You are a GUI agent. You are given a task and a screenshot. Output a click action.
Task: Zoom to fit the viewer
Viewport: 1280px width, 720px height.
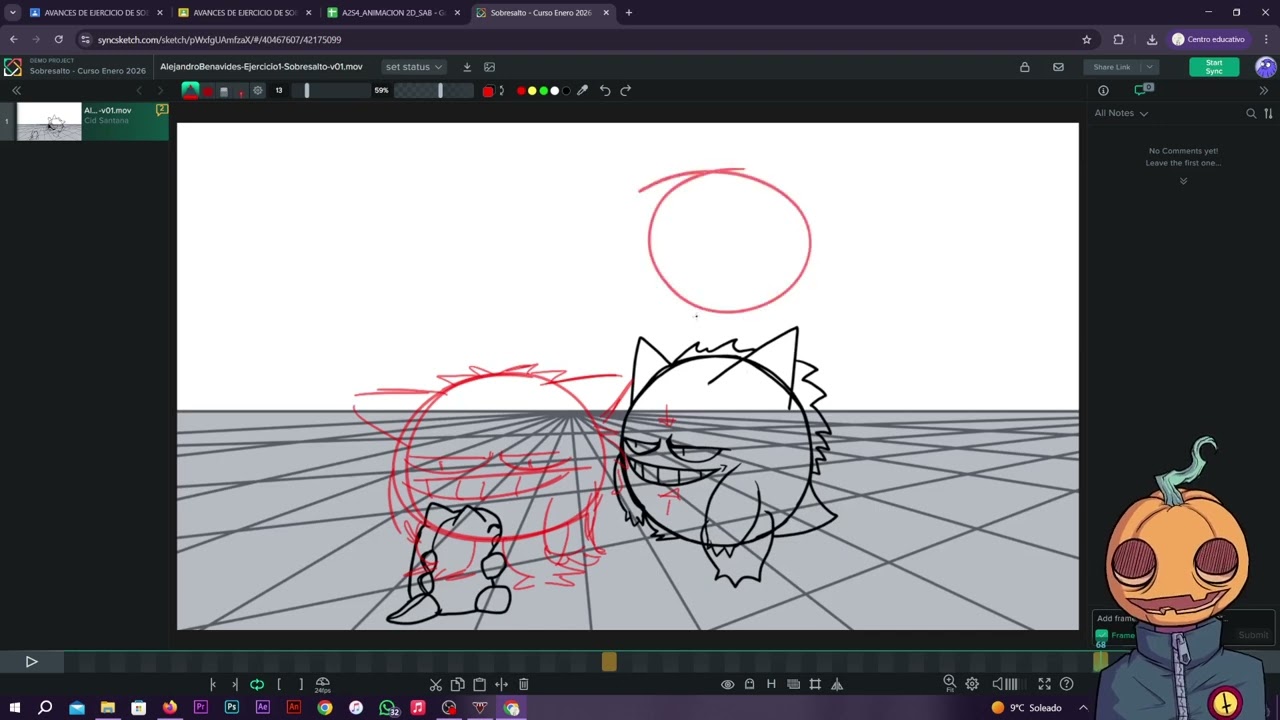click(950, 684)
